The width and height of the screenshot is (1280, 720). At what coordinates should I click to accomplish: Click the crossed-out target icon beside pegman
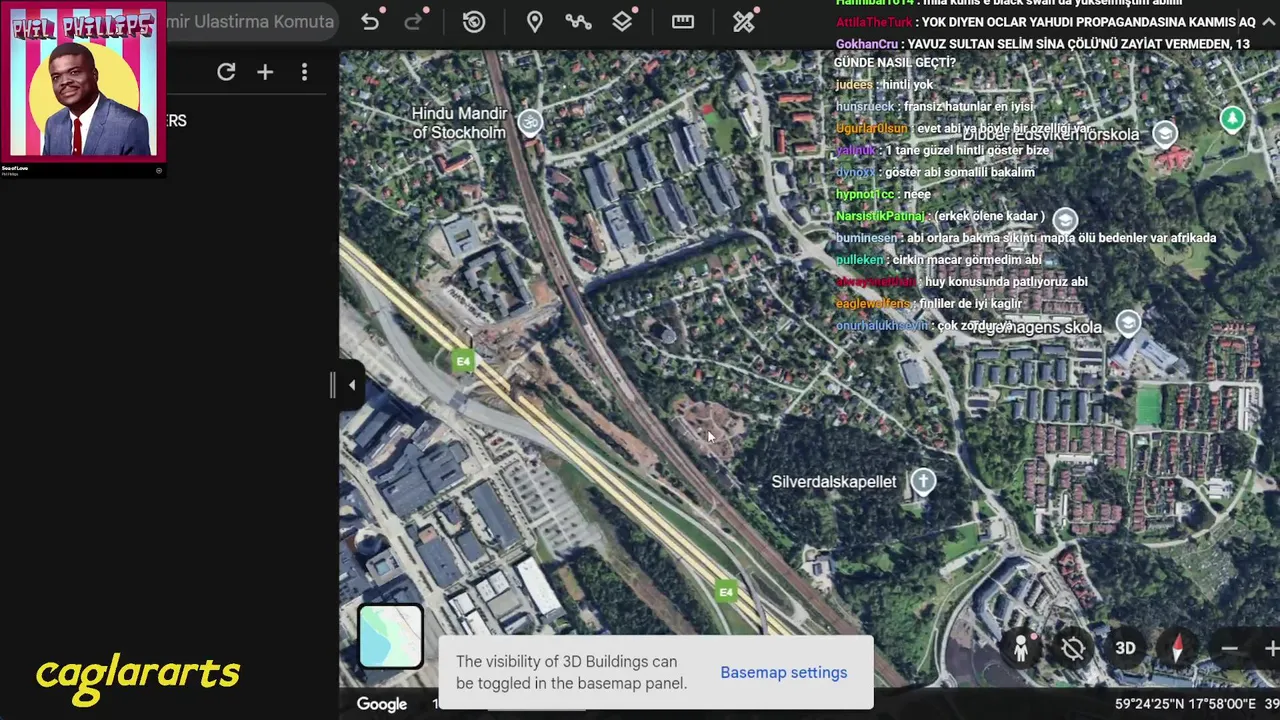click(1073, 648)
